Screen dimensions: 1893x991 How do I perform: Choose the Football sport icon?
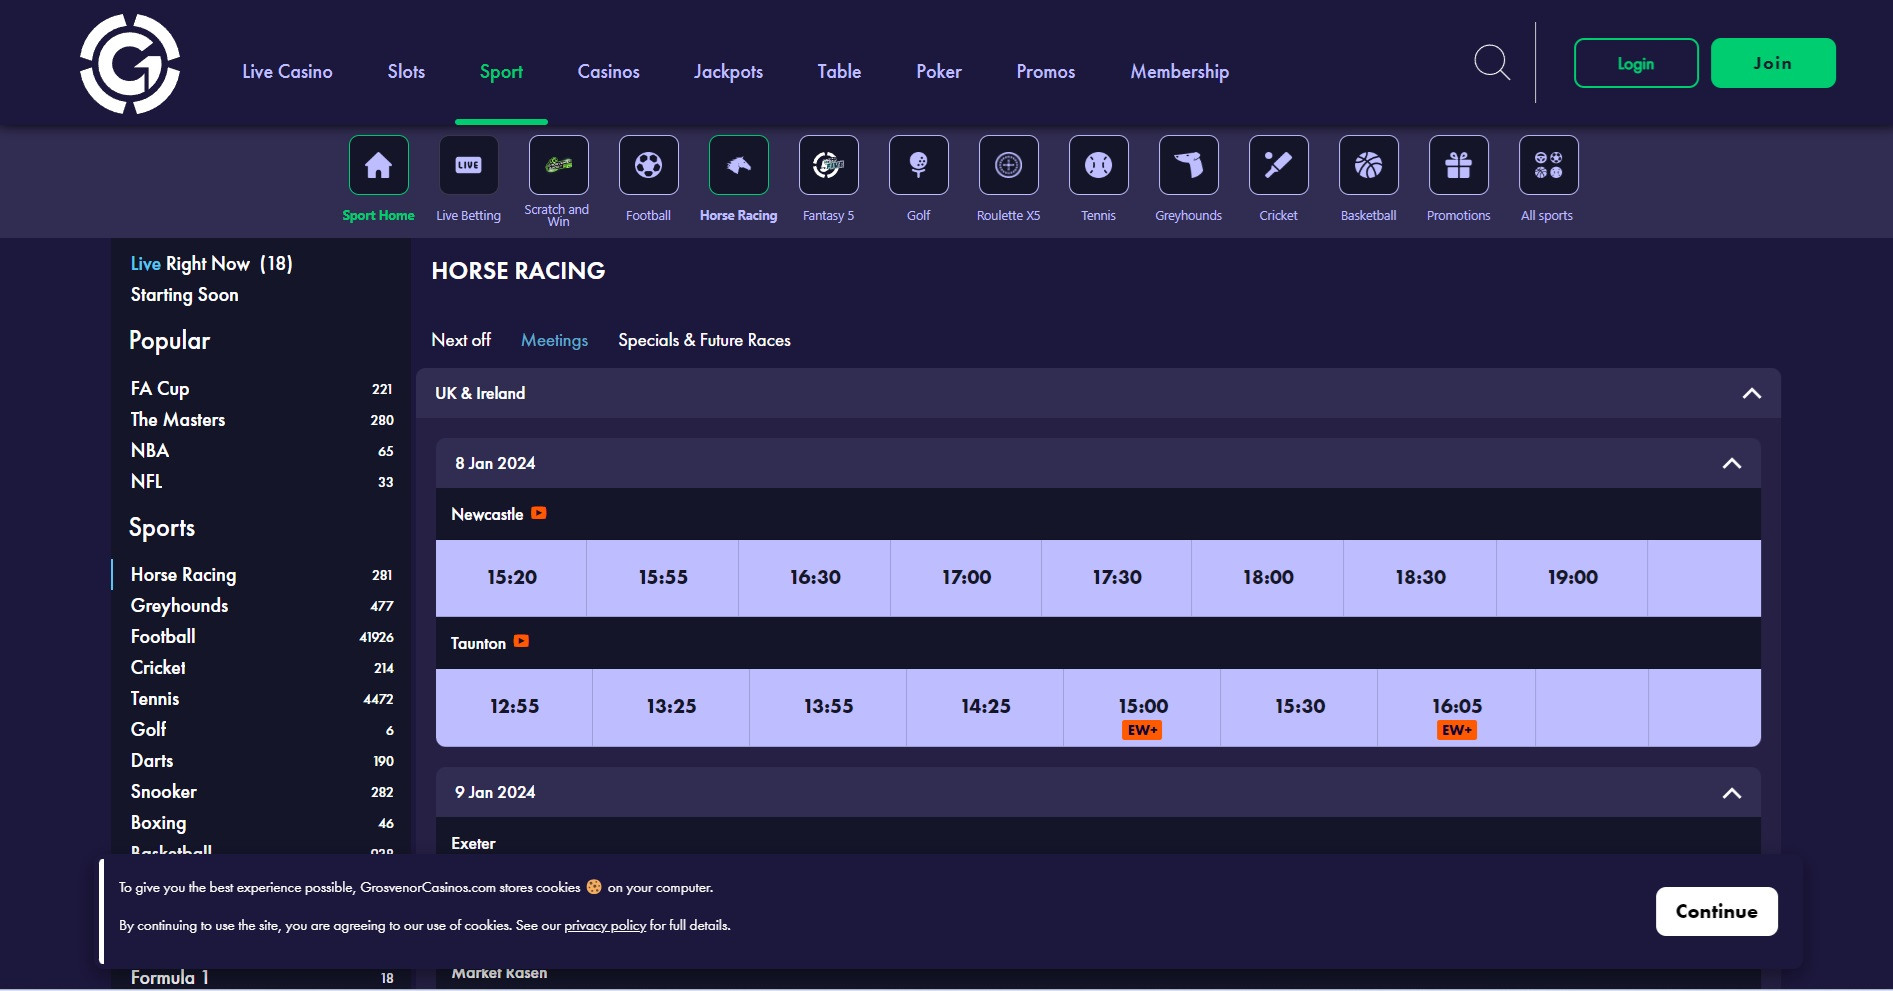pos(648,166)
